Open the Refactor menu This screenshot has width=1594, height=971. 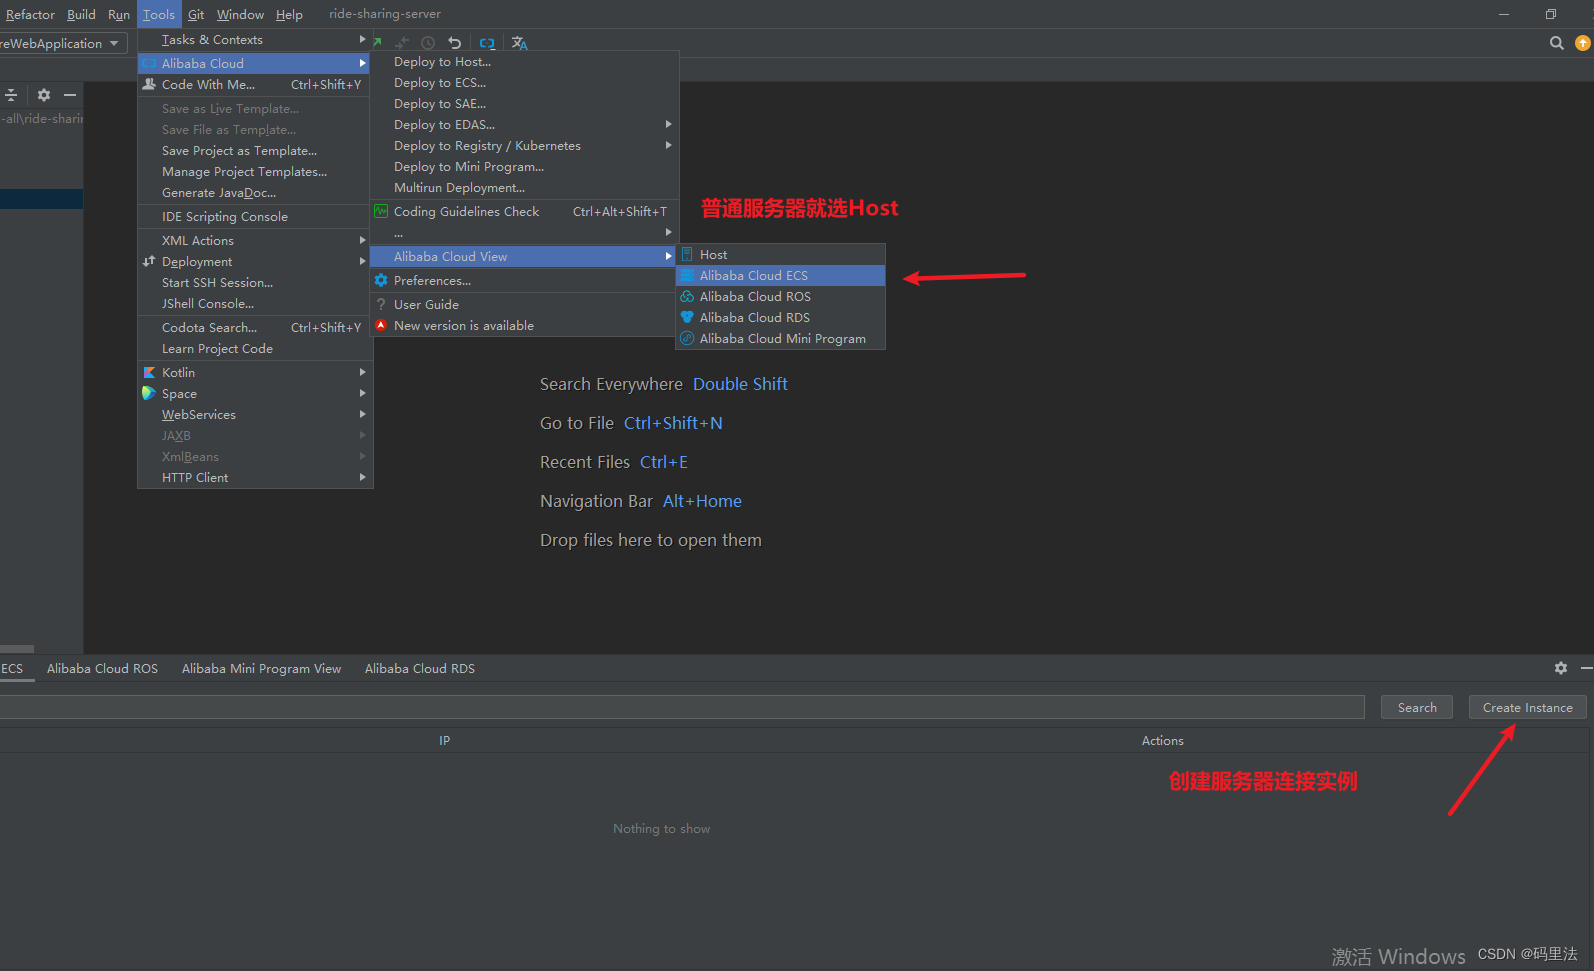pos(30,15)
